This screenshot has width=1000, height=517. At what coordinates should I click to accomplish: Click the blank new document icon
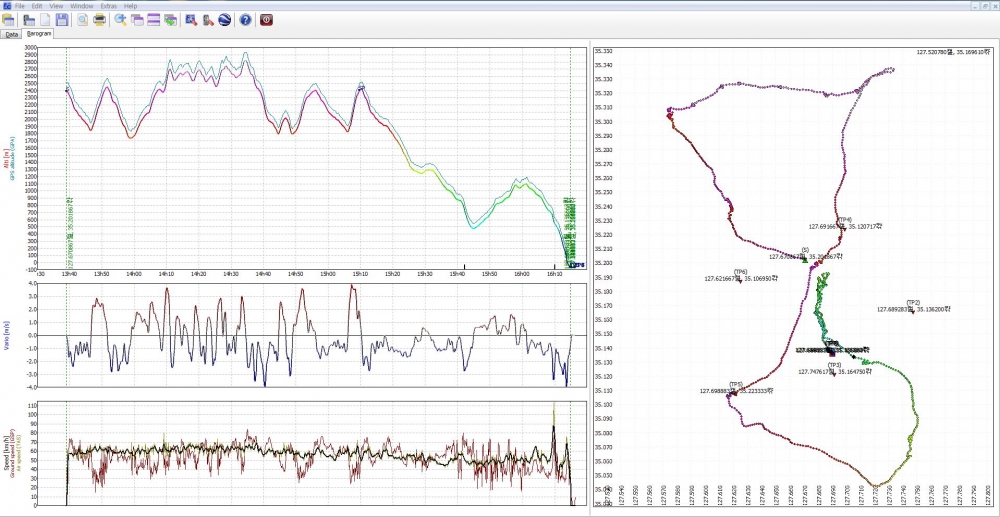tap(45, 20)
